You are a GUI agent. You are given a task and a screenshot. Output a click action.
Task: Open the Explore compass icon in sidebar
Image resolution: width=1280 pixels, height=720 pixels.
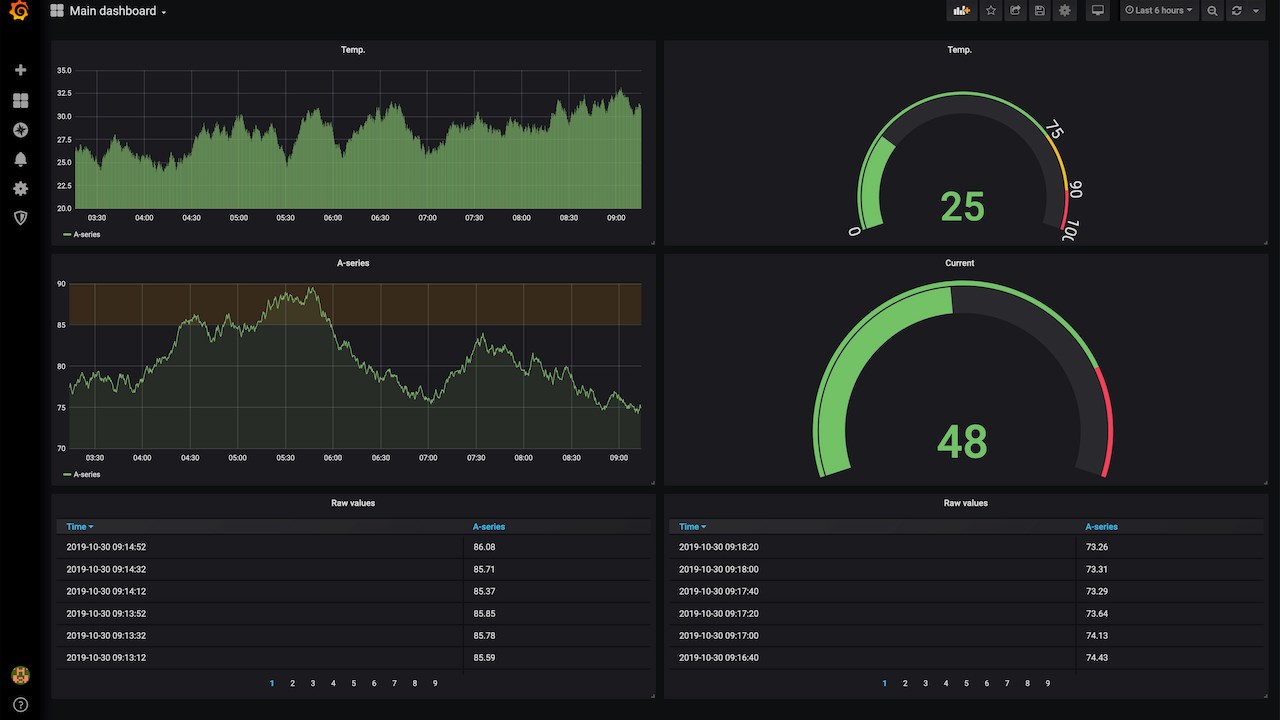(20, 130)
